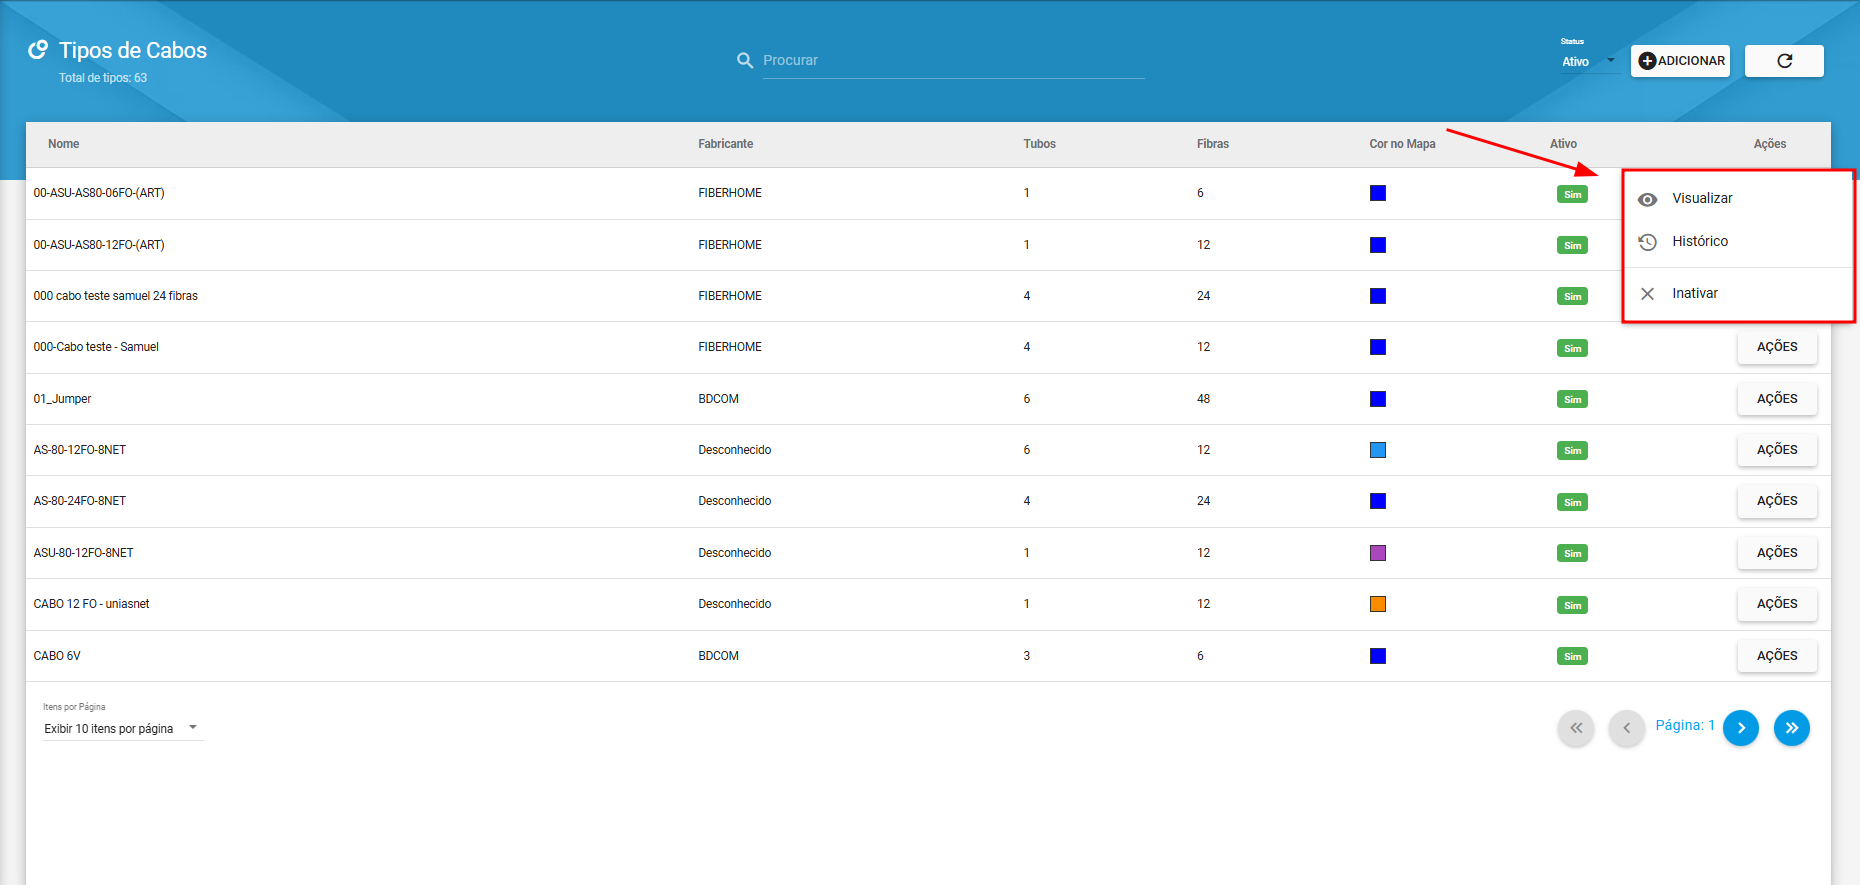Click the history clock icon next to Histórico

point(1647,242)
